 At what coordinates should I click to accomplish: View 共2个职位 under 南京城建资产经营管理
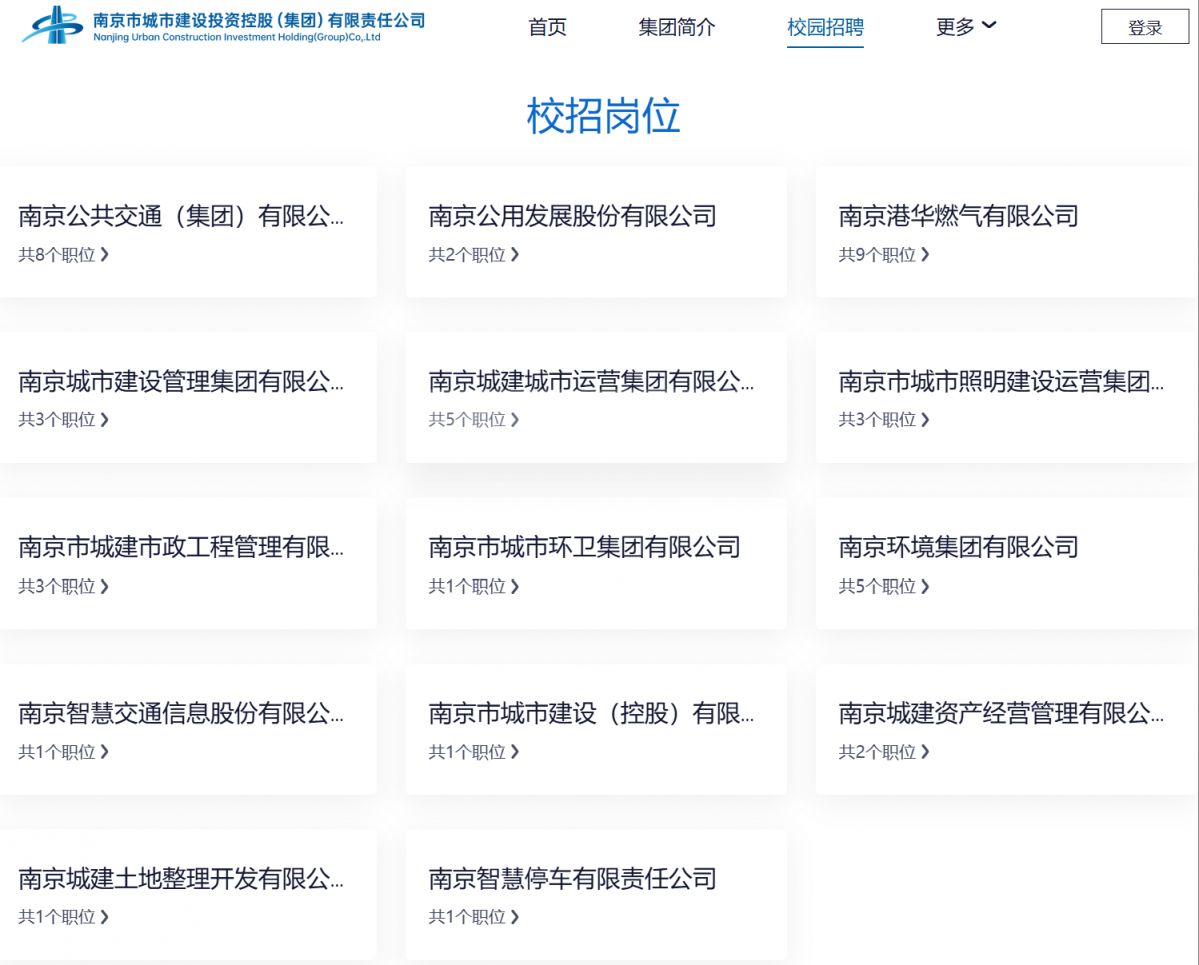pyautogui.click(x=883, y=752)
